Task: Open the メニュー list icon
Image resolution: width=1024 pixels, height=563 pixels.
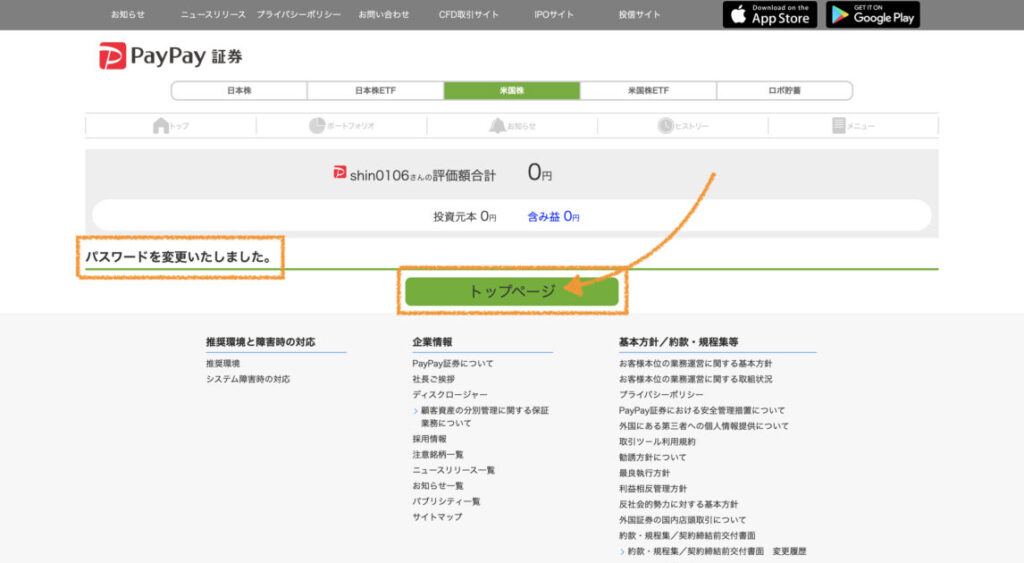Action: click(839, 126)
